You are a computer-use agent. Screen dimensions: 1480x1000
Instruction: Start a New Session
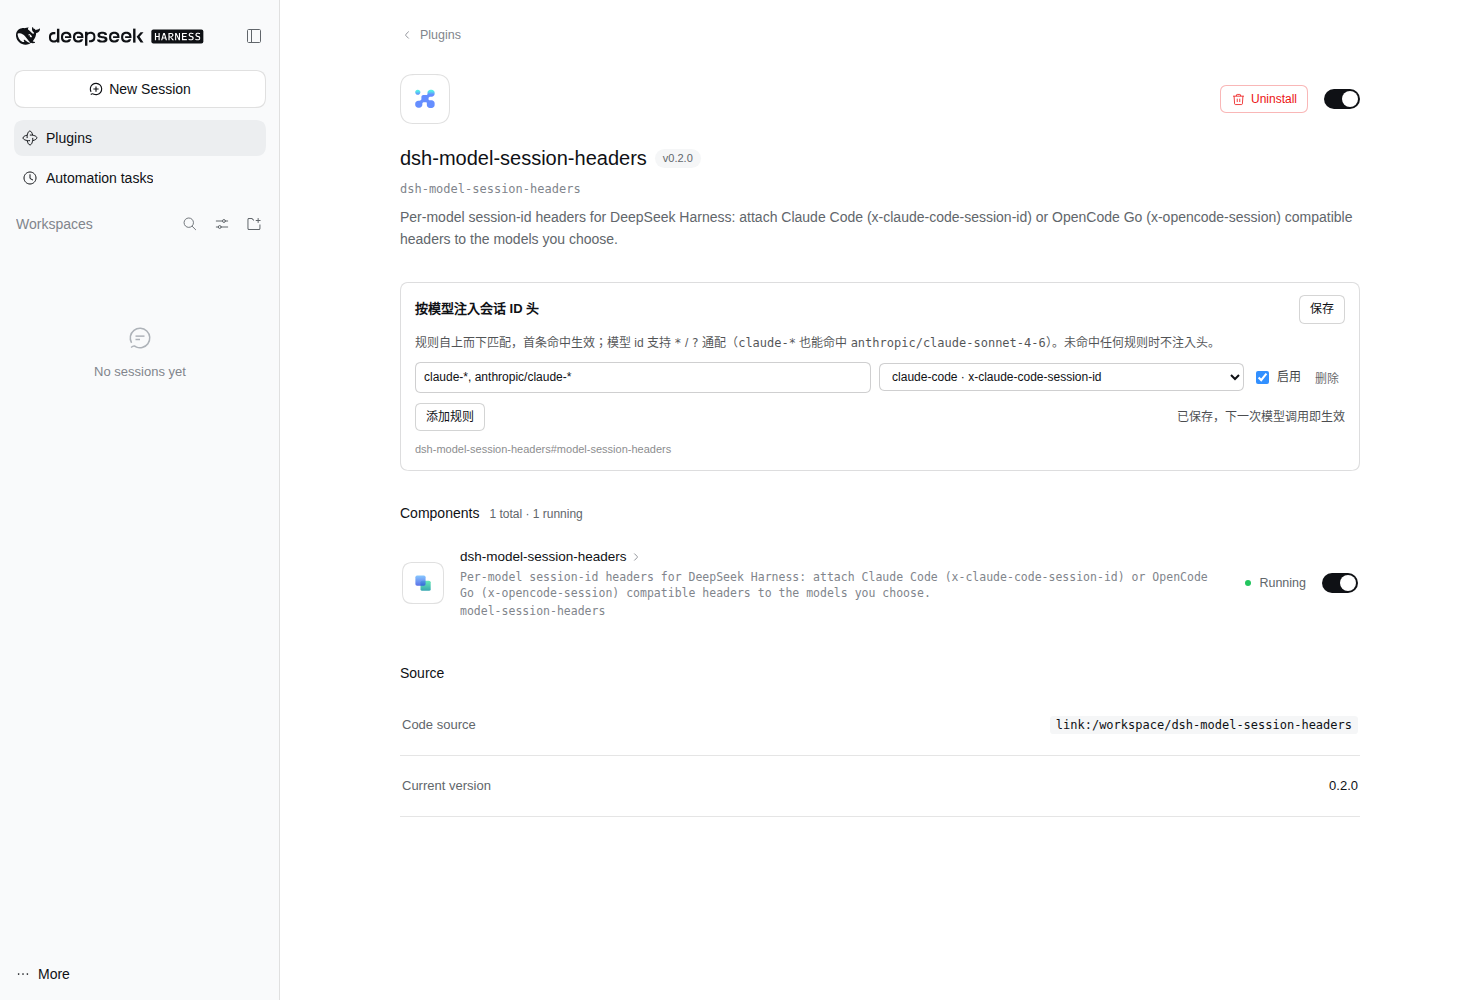[140, 89]
